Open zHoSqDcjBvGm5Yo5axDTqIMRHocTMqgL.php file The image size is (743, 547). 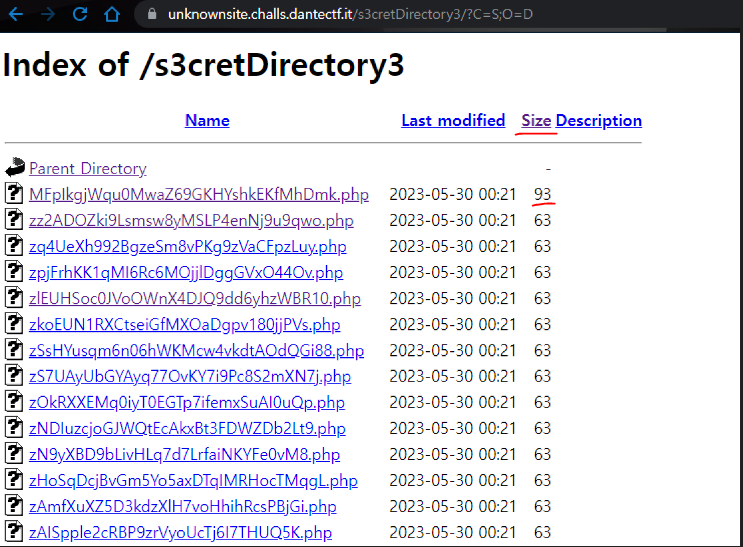193,481
